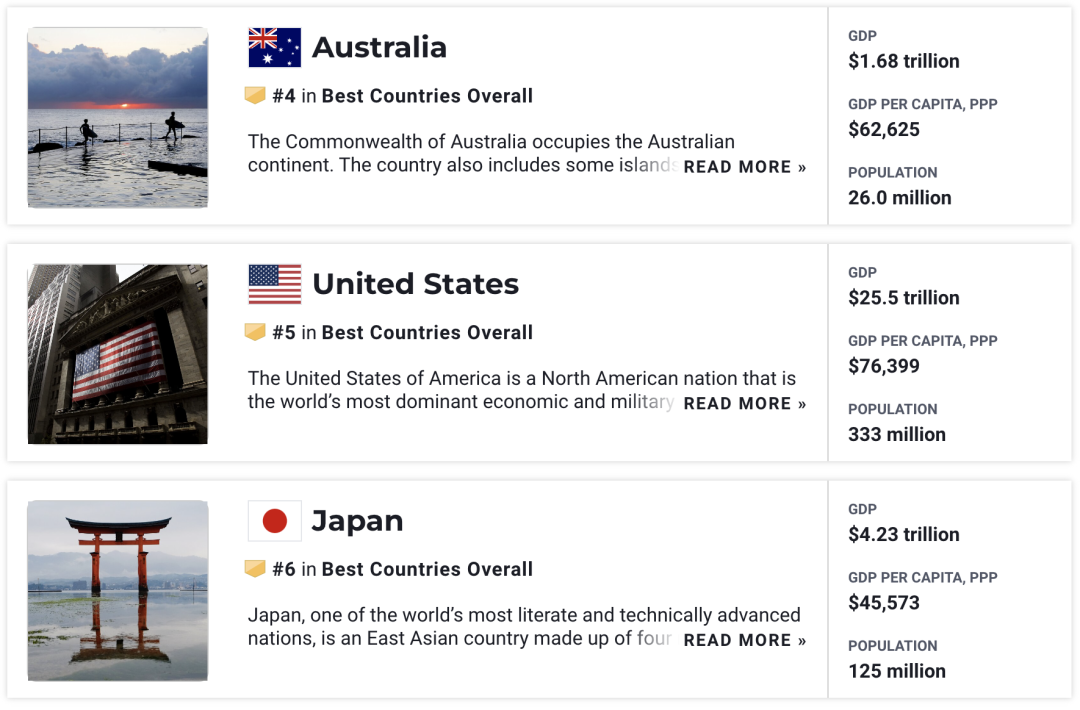Expand Japan description with READ MORE
The height and width of the screenshot is (710, 1080).
(x=744, y=641)
